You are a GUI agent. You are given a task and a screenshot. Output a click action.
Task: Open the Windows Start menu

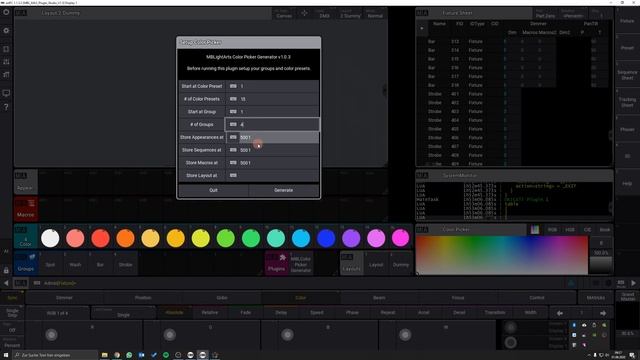6,355
